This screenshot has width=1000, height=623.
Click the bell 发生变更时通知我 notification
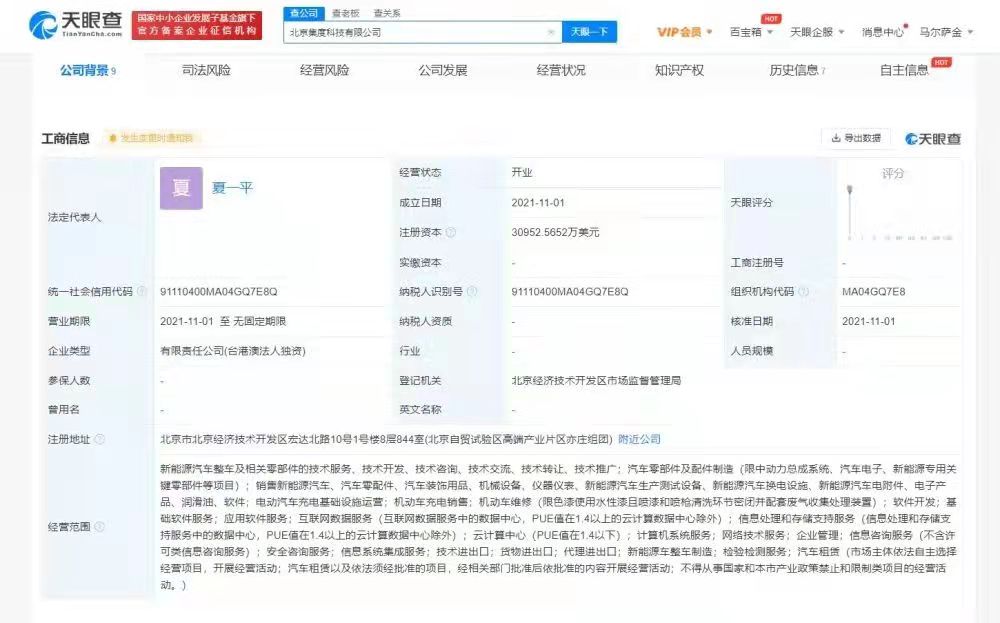[151, 138]
